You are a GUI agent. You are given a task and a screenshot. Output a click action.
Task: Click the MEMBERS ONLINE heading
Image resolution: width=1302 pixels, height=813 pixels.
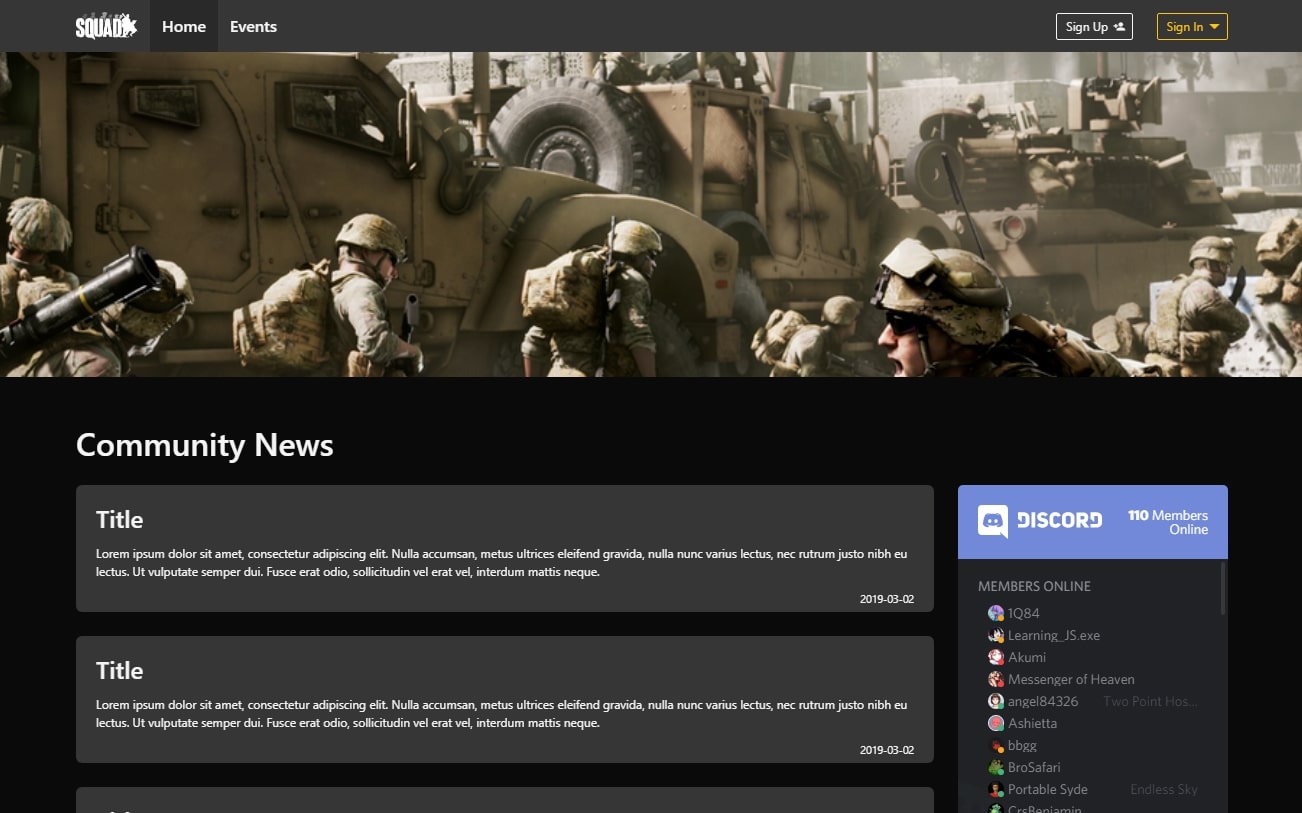(x=1034, y=586)
